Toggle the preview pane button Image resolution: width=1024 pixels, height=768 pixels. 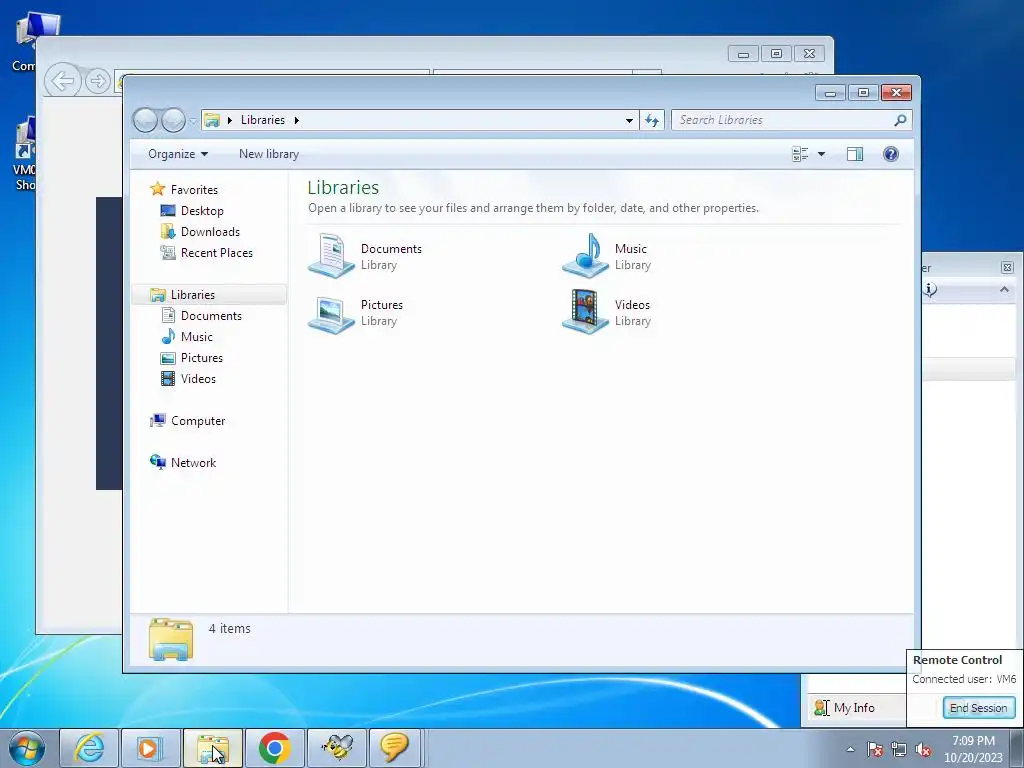click(855, 154)
